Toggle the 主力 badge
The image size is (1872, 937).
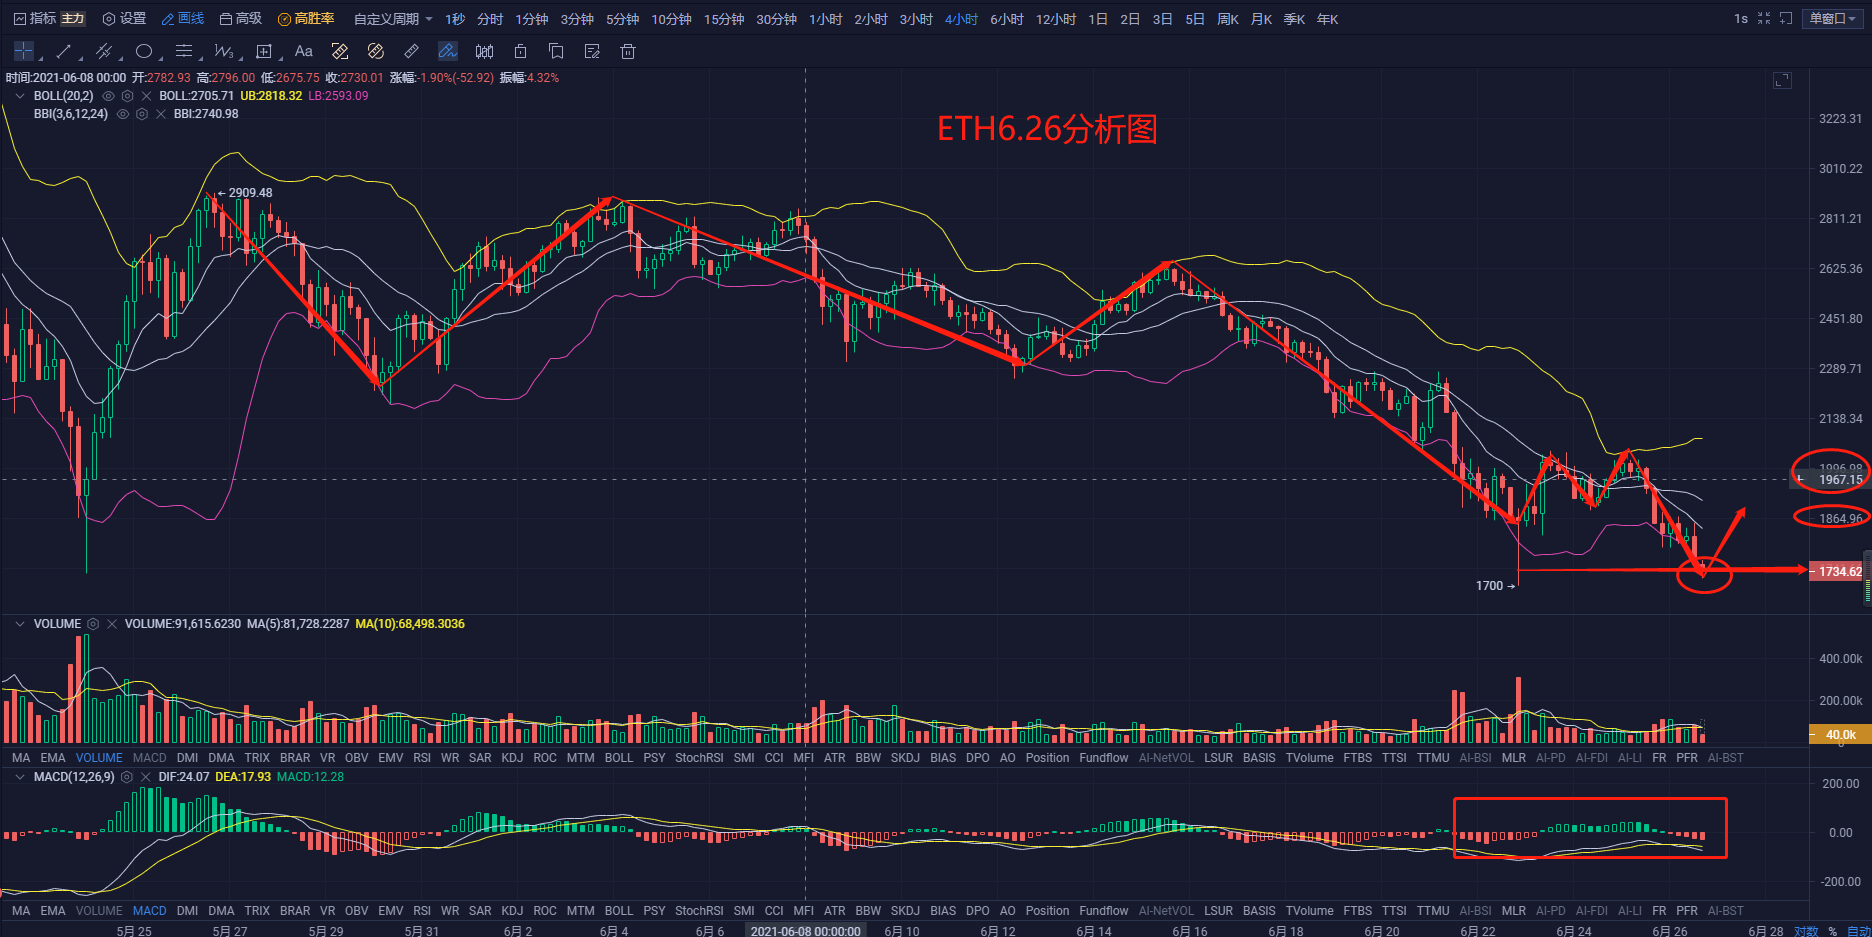[73, 19]
